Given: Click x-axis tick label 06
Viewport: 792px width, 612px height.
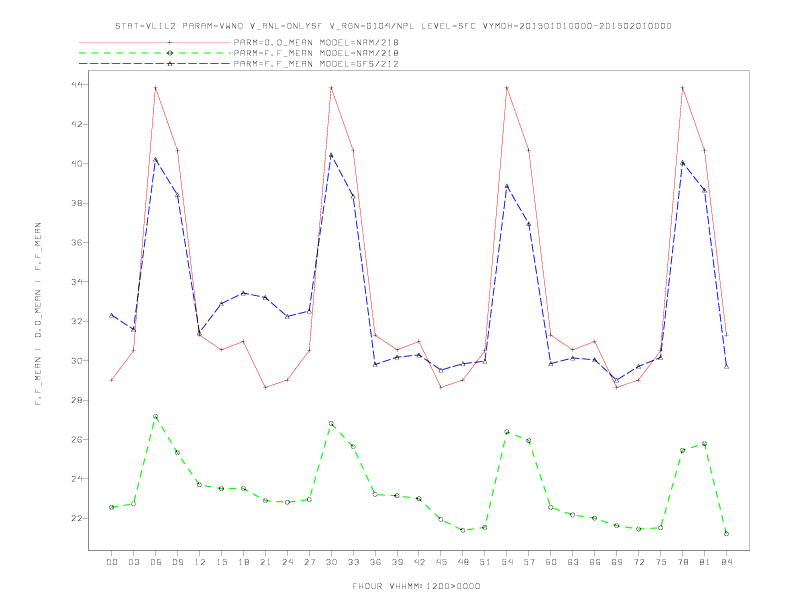Looking at the screenshot, I should point(156,562).
